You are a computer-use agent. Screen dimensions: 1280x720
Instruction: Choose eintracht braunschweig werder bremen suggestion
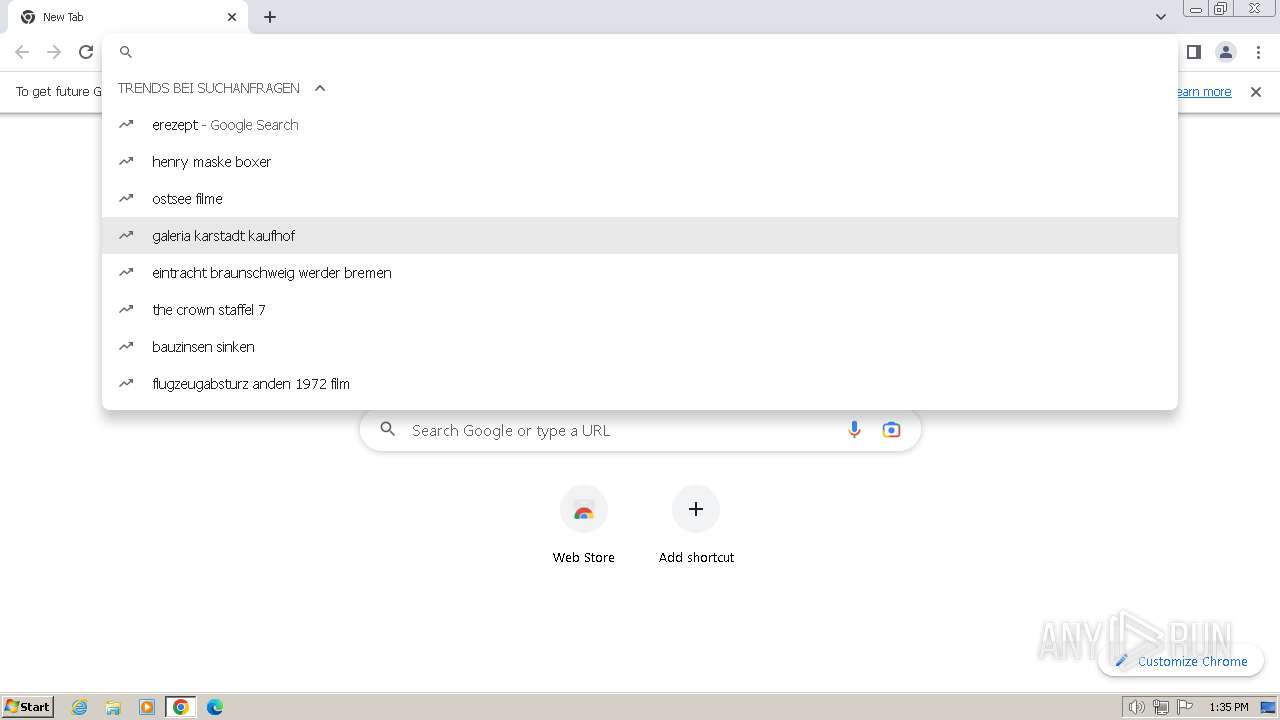coord(640,273)
